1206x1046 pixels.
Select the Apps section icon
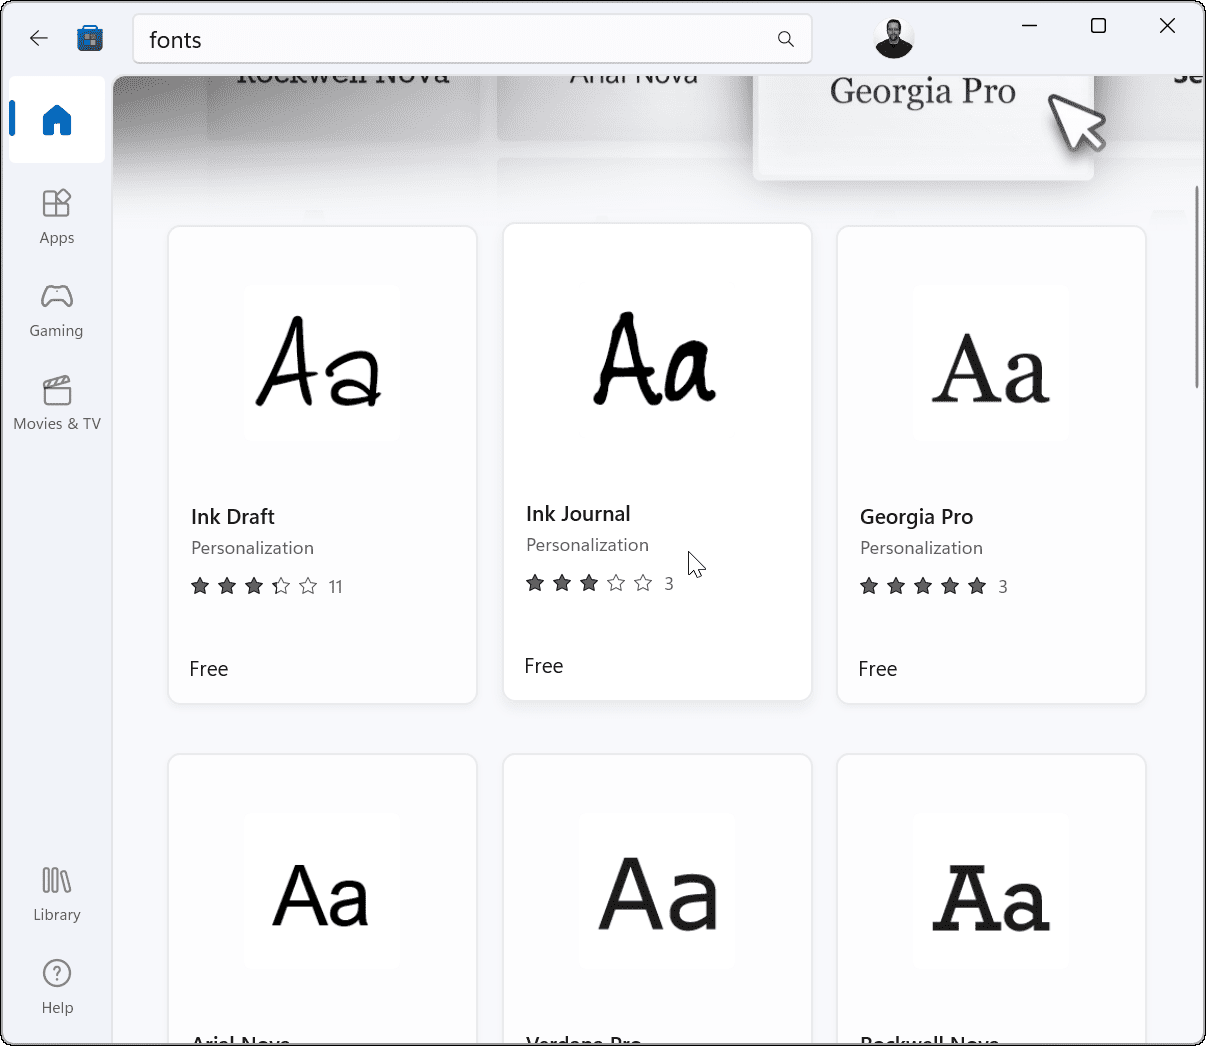pos(56,215)
